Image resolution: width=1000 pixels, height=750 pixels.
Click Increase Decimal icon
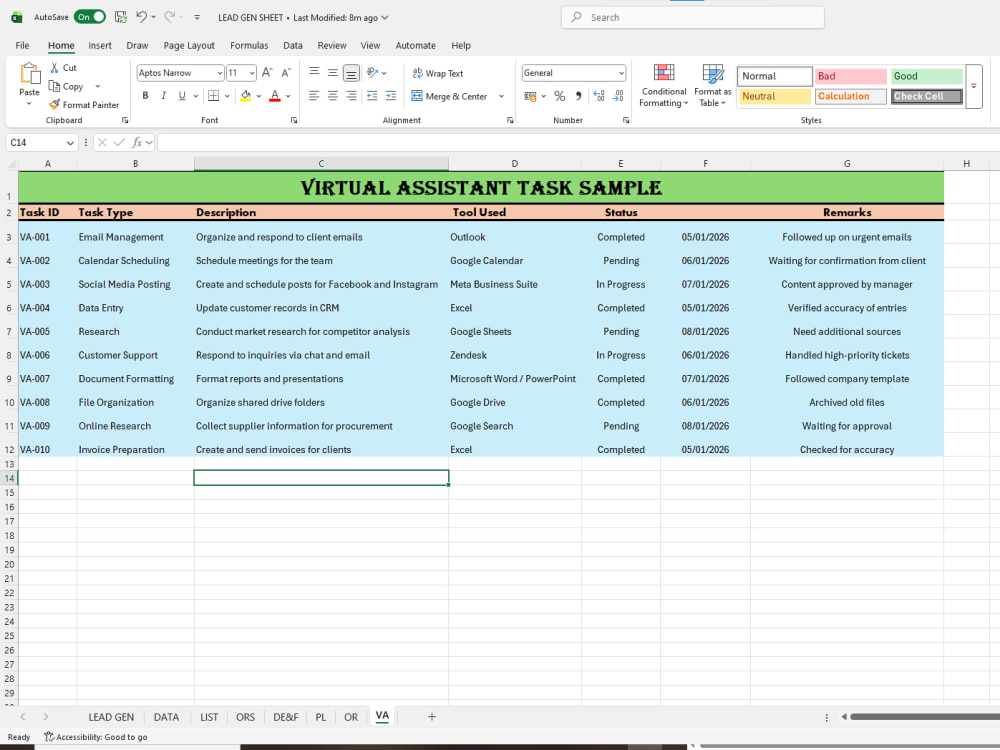[x=599, y=96]
